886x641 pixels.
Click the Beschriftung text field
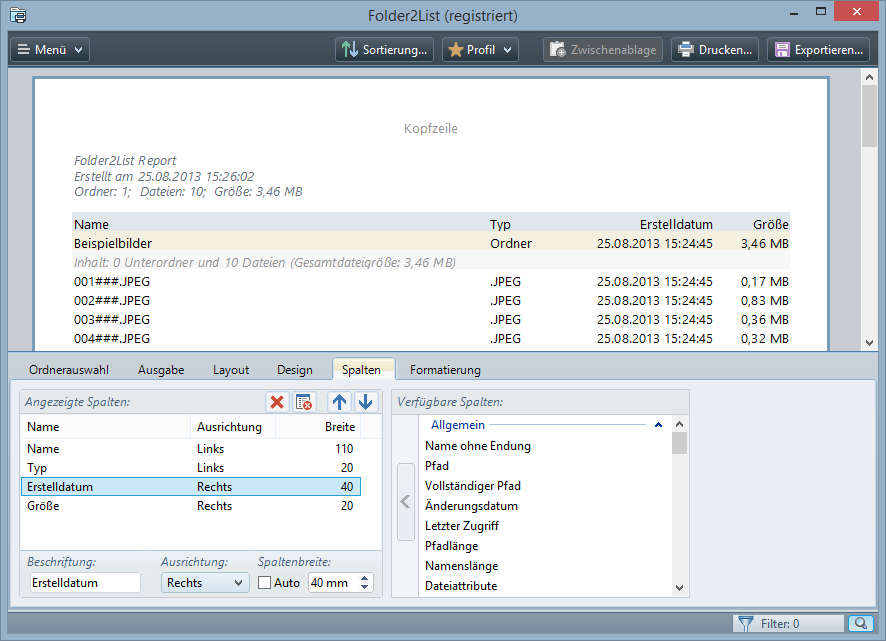[85, 583]
